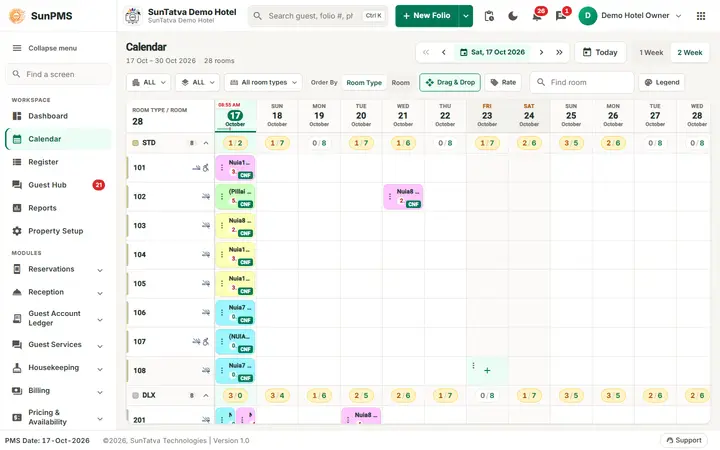Click the 18 October column header
720x450 pixels.
click(277, 116)
